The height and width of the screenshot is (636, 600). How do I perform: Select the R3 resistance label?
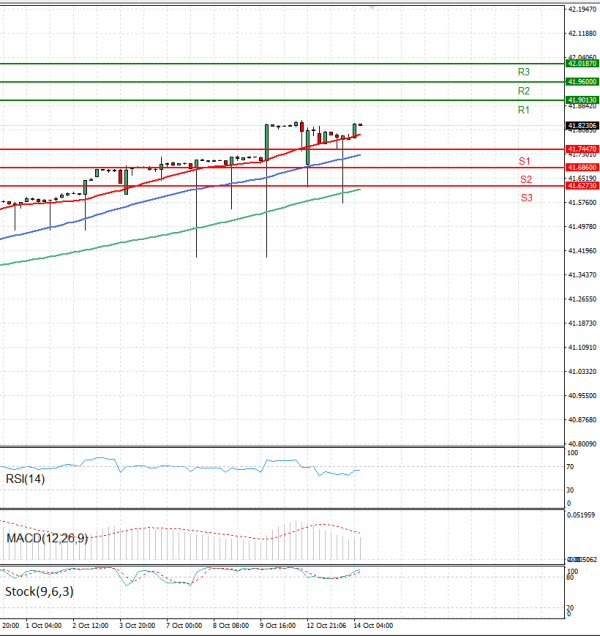[524, 72]
